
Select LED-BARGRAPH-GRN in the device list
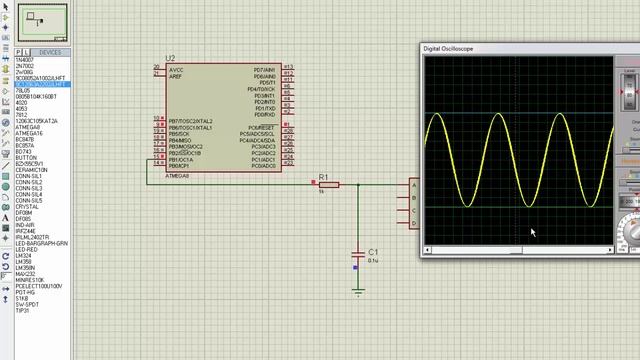coord(42,243)
